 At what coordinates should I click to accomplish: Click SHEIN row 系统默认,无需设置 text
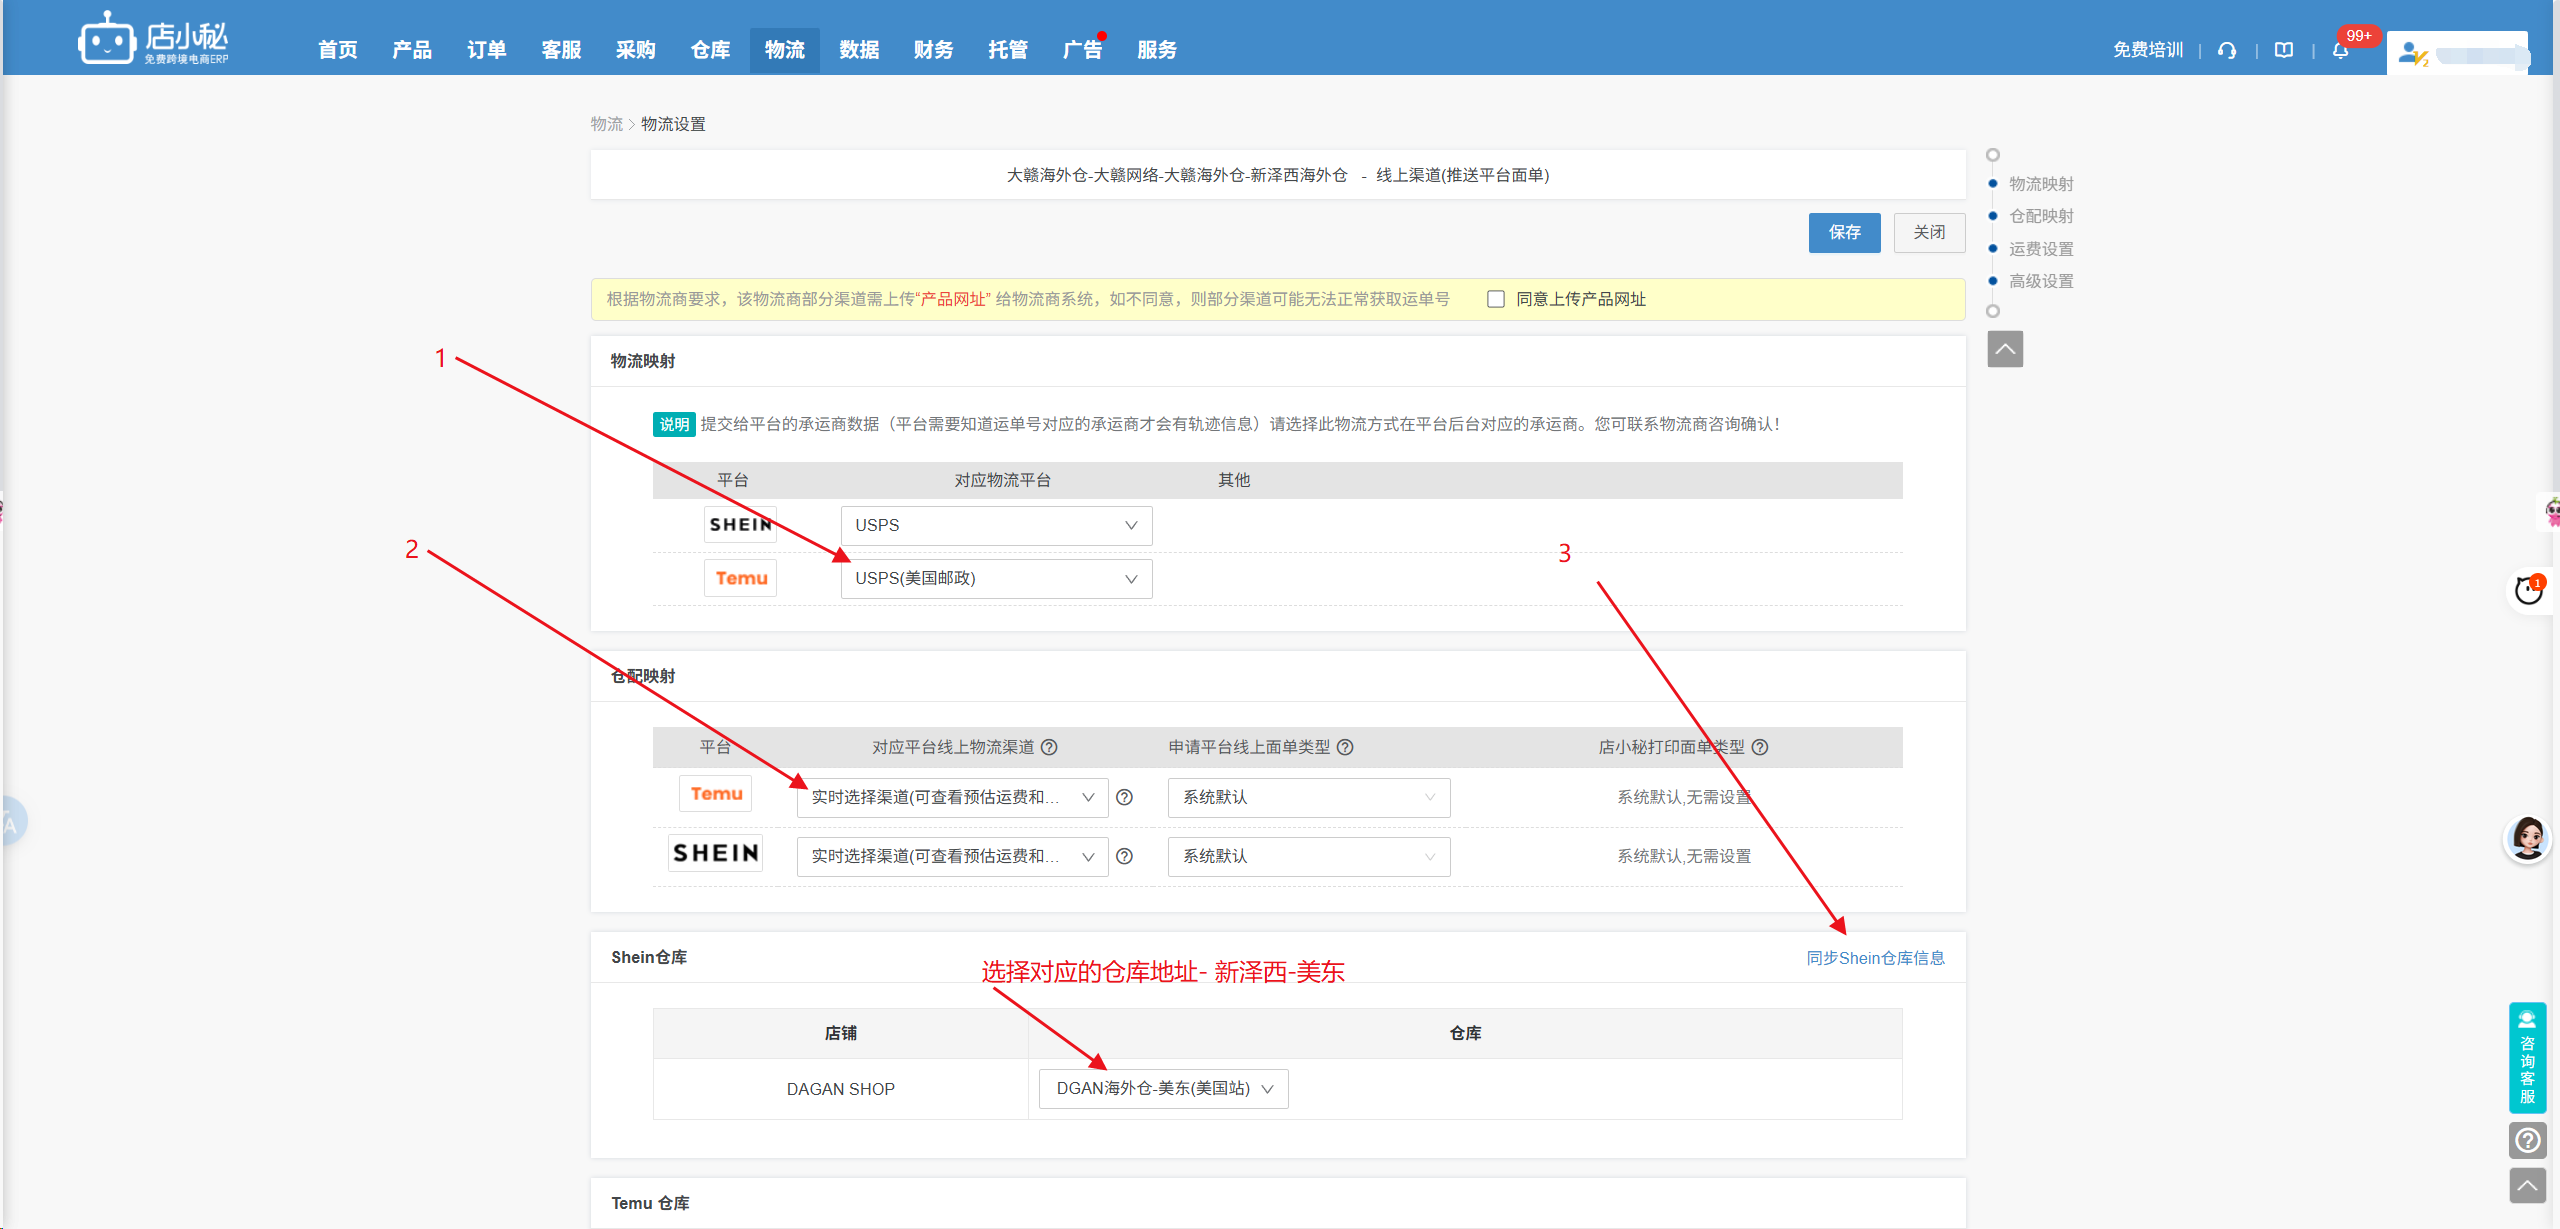[x=1685, y=856]
